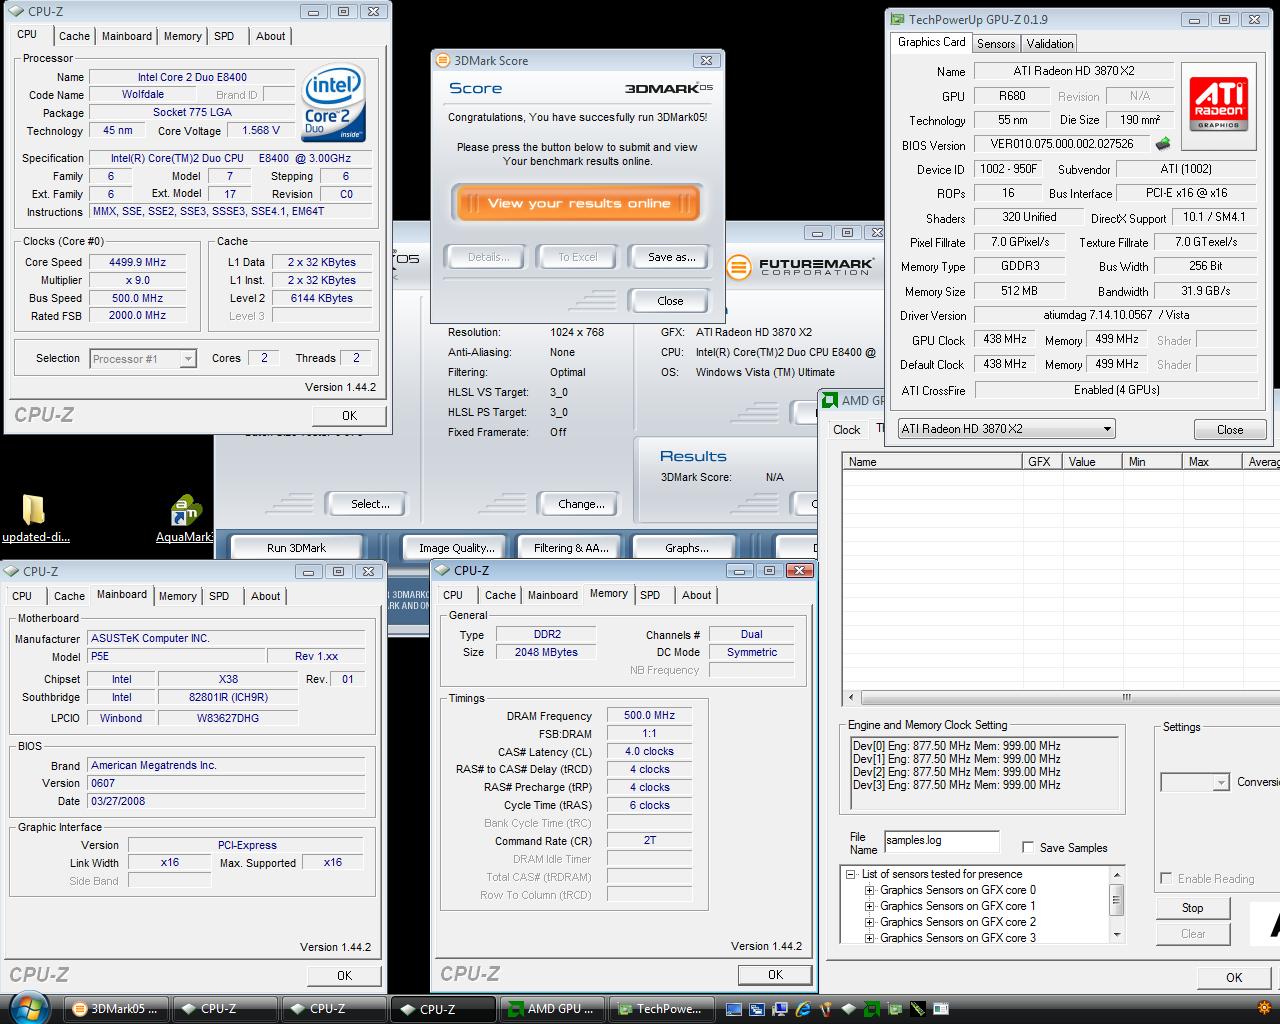Click the white diamond quick launch icon

pos(849,1009)
